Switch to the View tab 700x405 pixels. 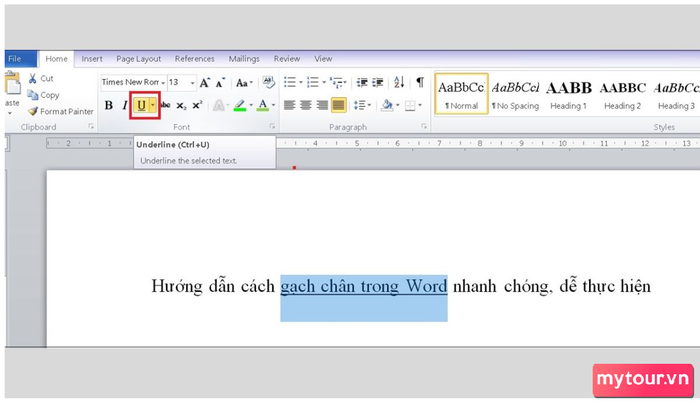[x=323, y=59]
